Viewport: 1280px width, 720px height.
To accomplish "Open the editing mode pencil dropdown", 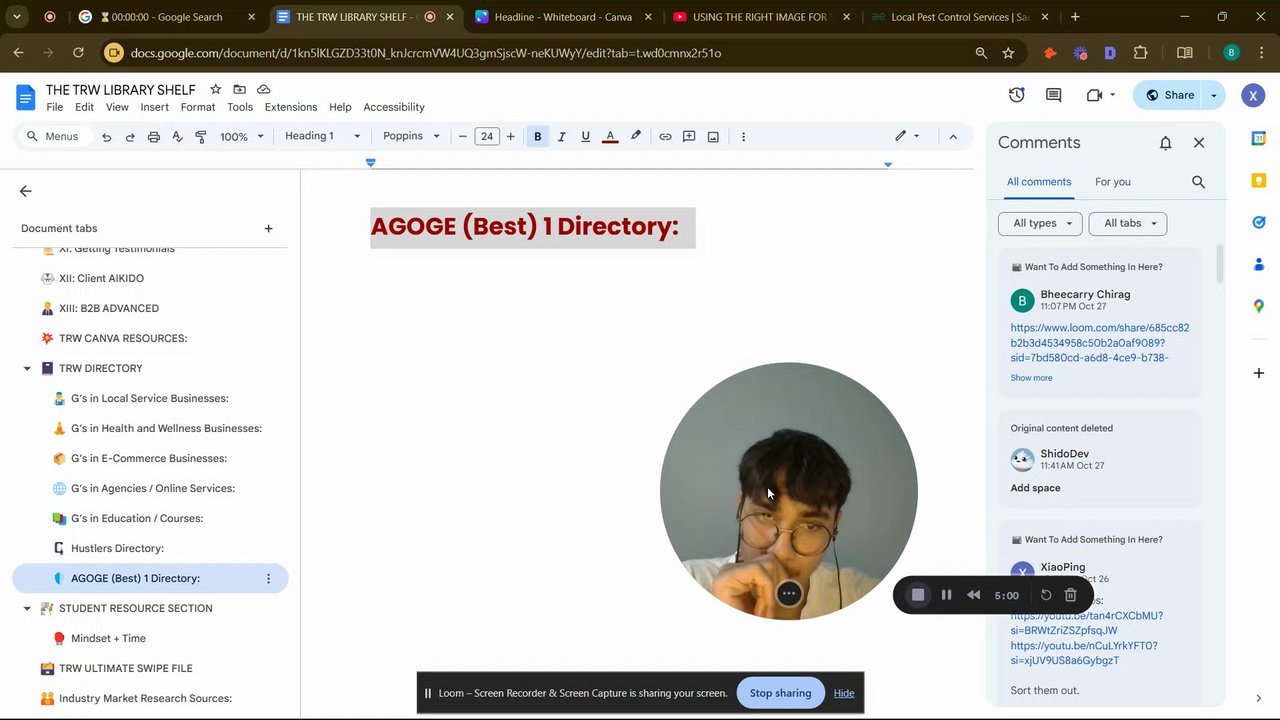I will pos(907,136).
